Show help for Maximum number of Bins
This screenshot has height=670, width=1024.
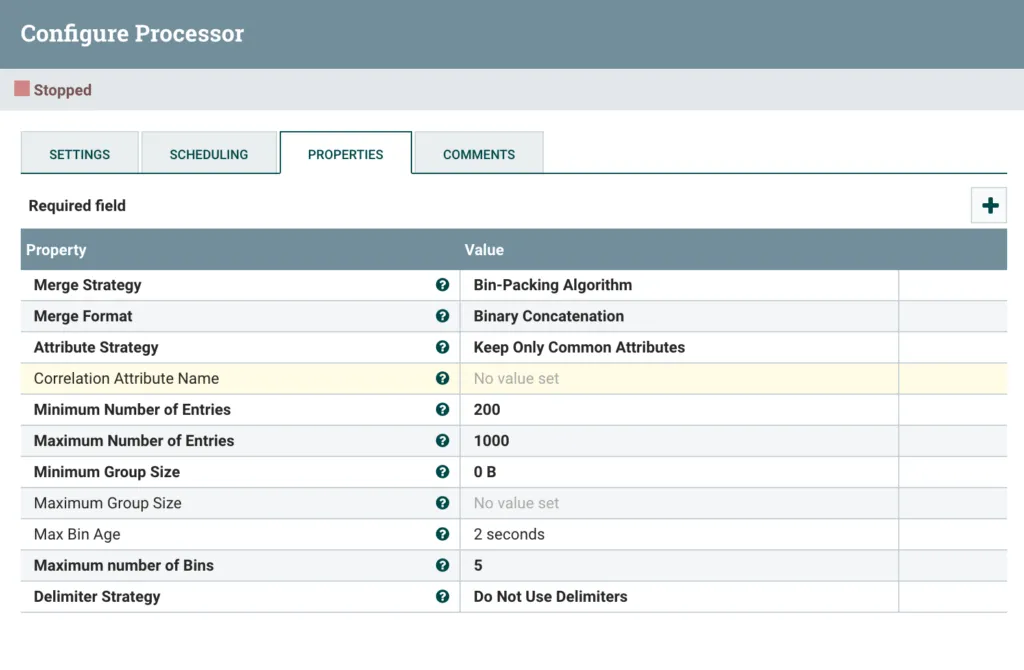[442, 565]
